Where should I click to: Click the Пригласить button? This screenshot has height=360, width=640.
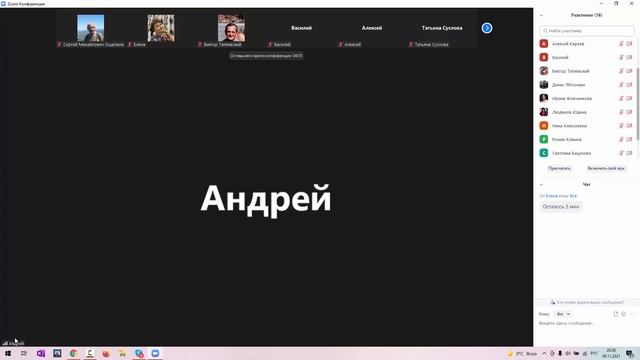[x=559, y=168]
